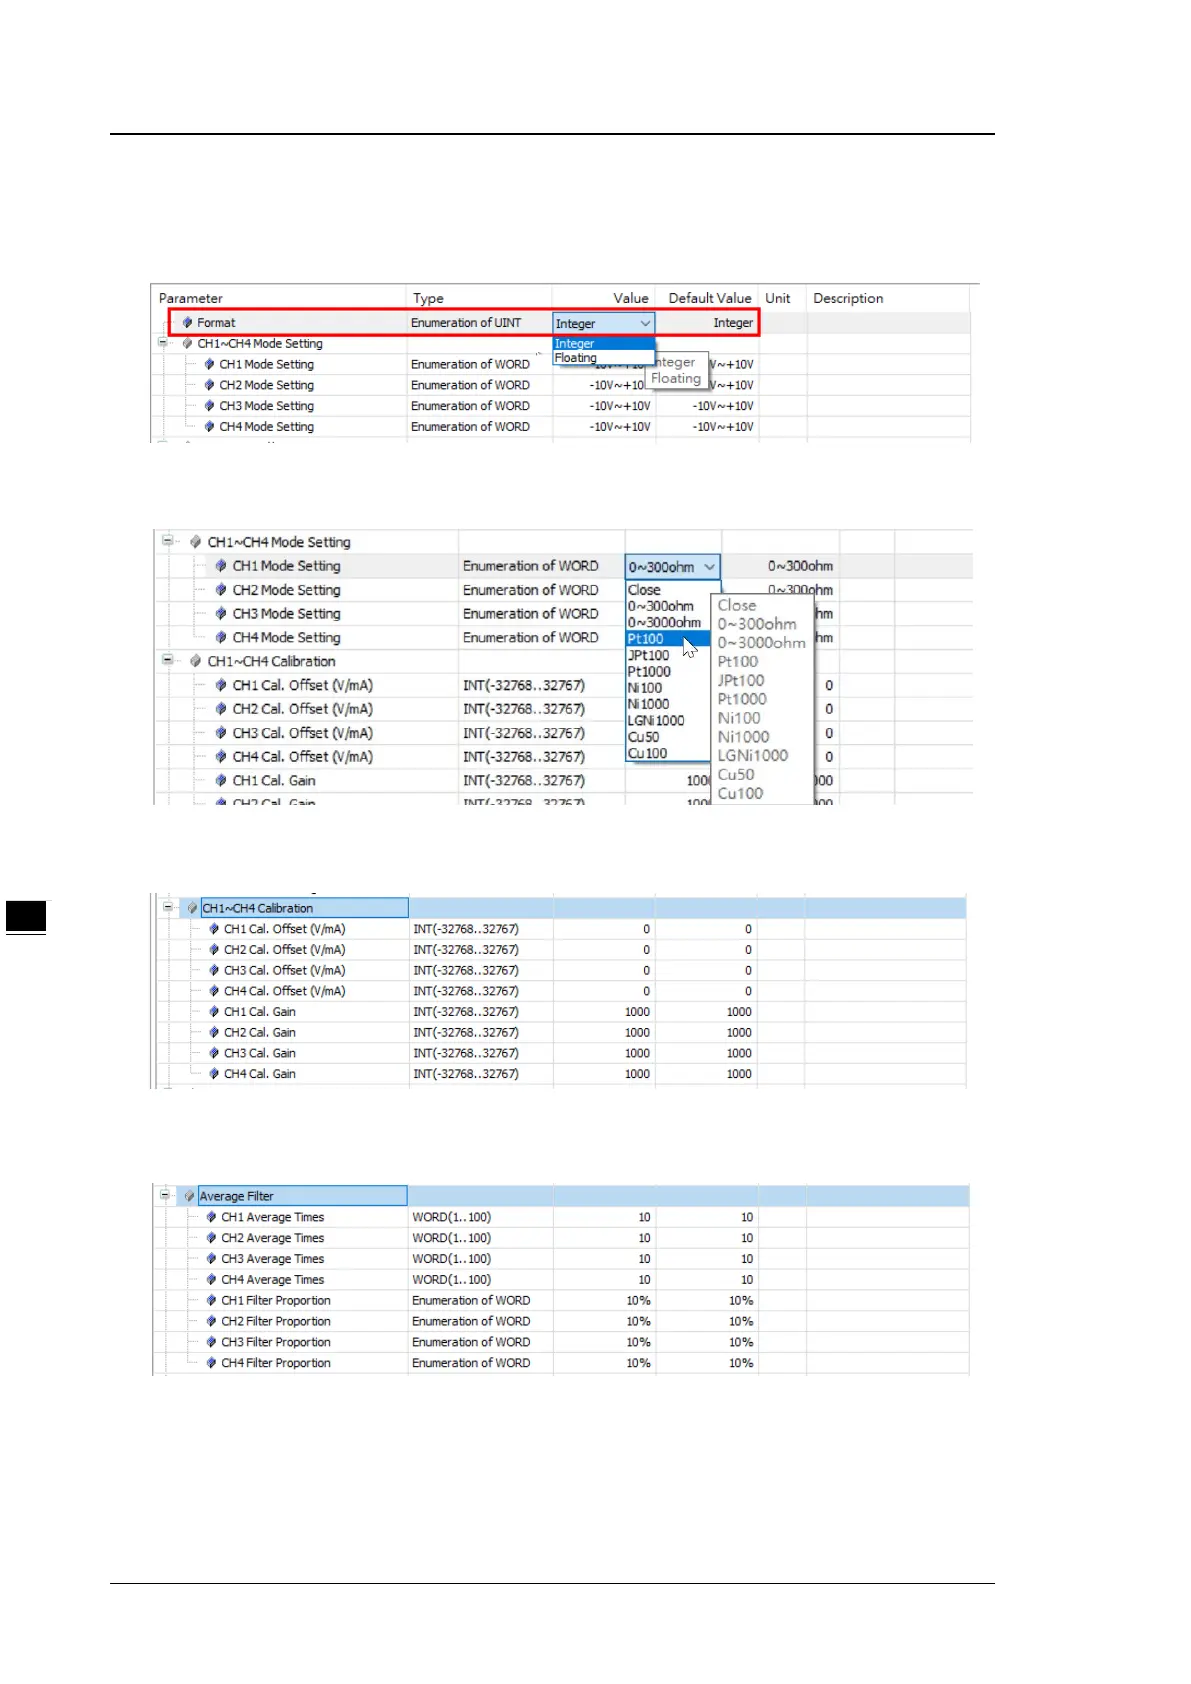Click the Format parameter diamond icon
Image resolution: width=1191 pixels, height=1684 pixels.
187,323
